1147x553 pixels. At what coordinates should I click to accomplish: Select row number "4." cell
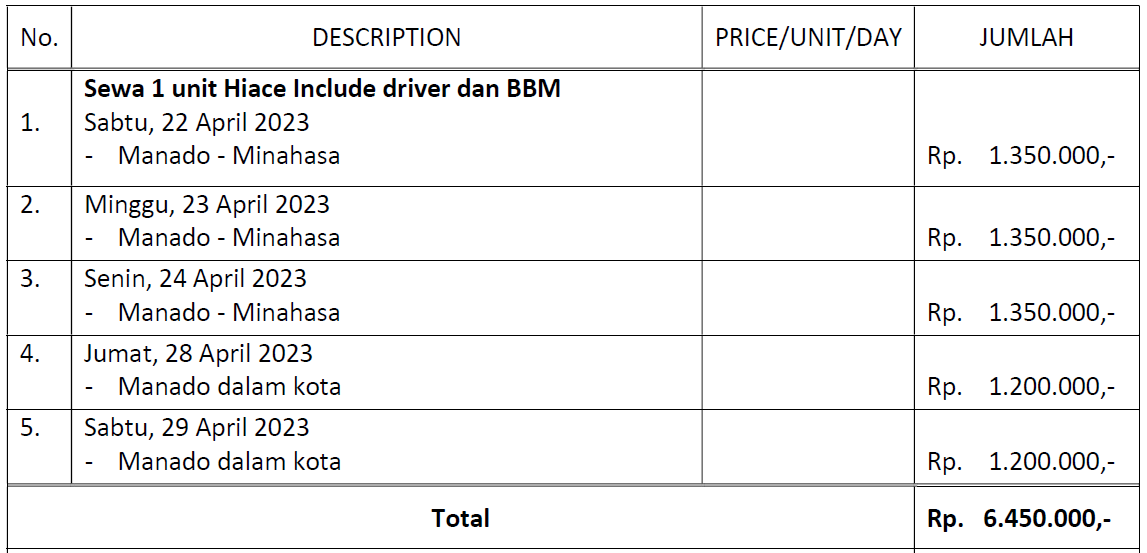point(31,354)
